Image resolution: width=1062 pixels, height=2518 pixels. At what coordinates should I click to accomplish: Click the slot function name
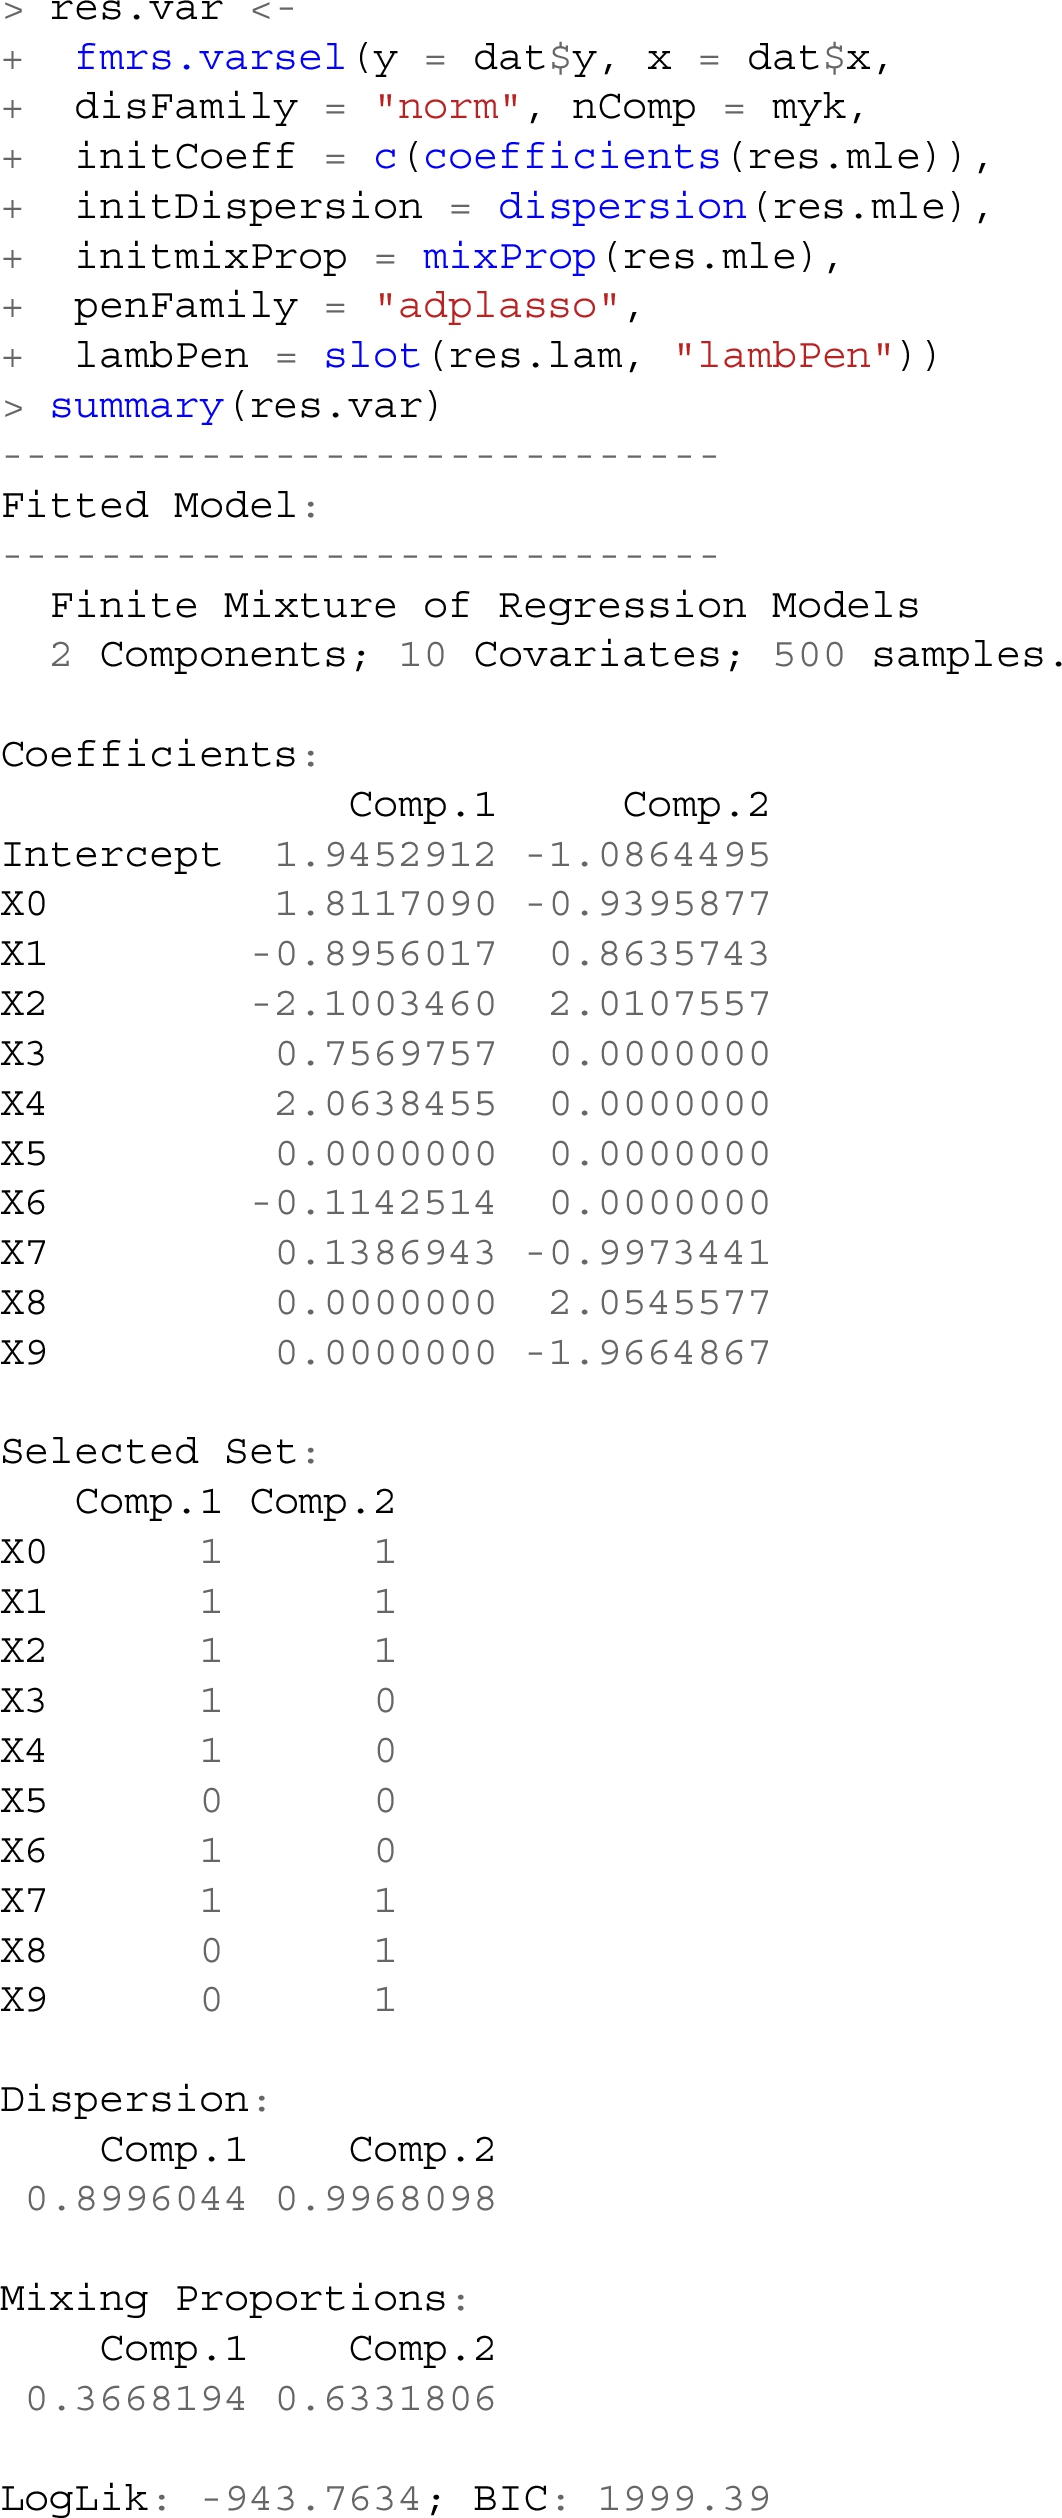372,356
